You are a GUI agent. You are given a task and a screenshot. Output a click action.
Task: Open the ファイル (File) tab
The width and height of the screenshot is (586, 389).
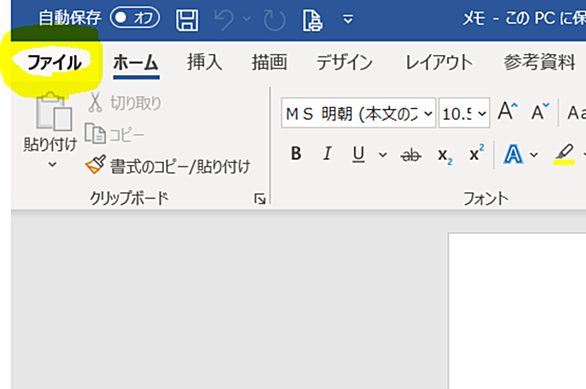point(54,62)
